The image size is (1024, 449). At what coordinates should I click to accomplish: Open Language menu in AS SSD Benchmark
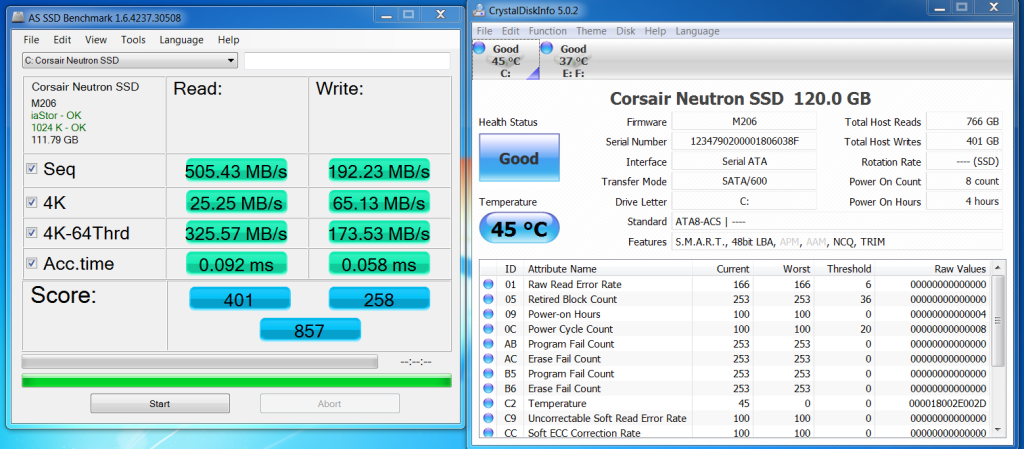182,40
